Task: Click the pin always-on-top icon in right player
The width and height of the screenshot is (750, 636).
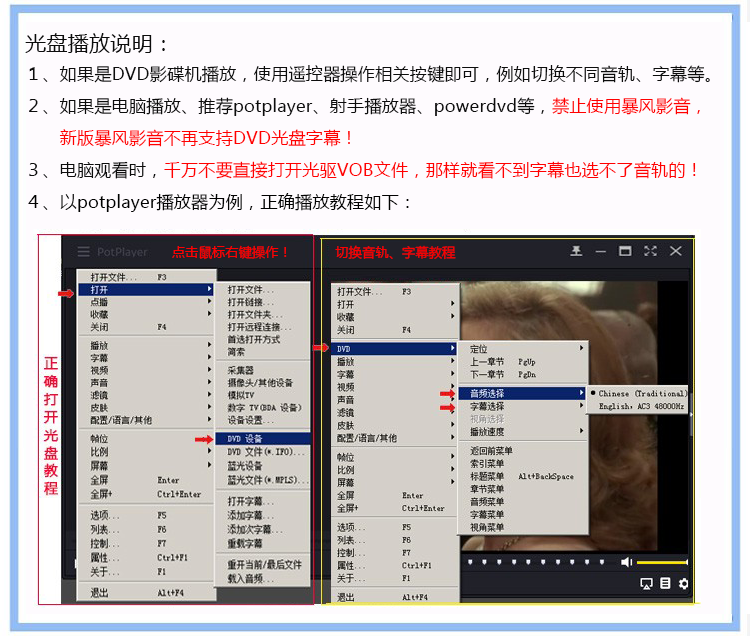Action: pyautogui.click(x=576, y=251)
